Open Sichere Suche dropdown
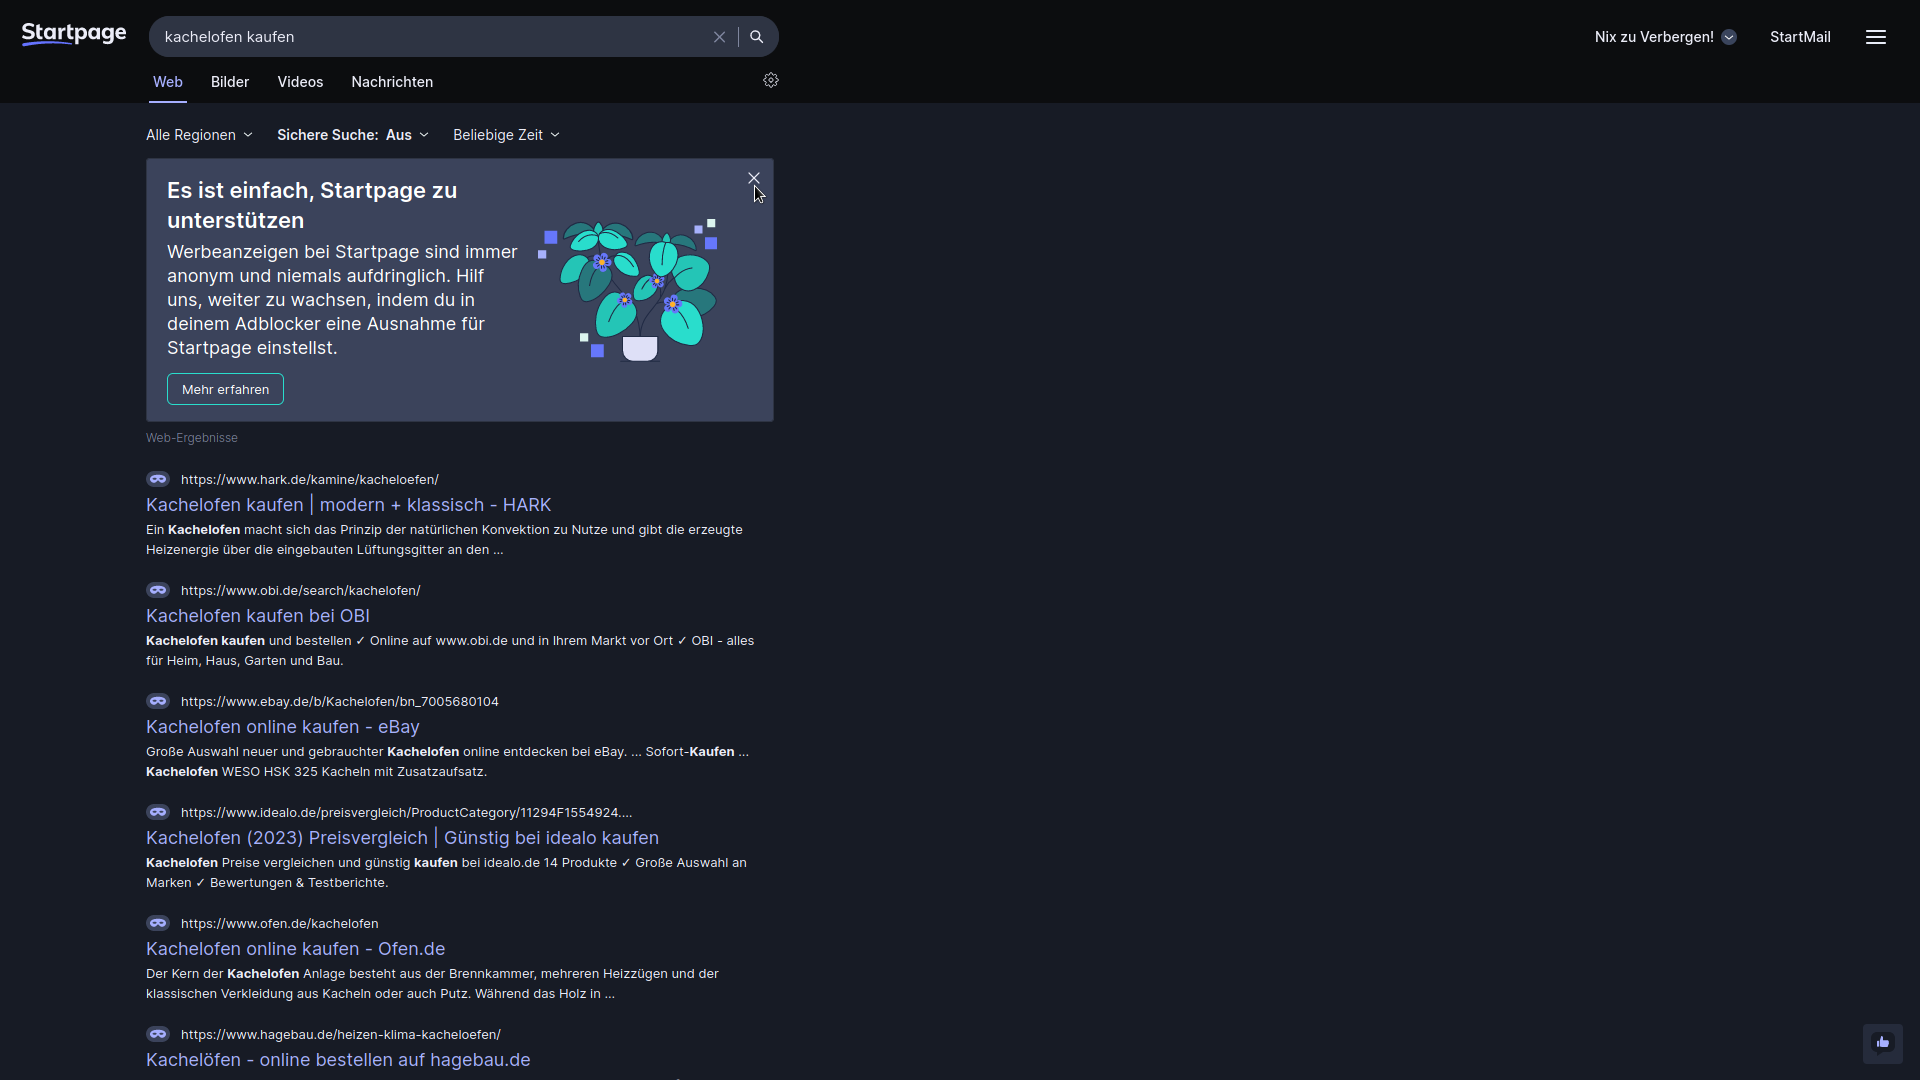This screenshot has height=1080, width=1920. coord(353,135)
